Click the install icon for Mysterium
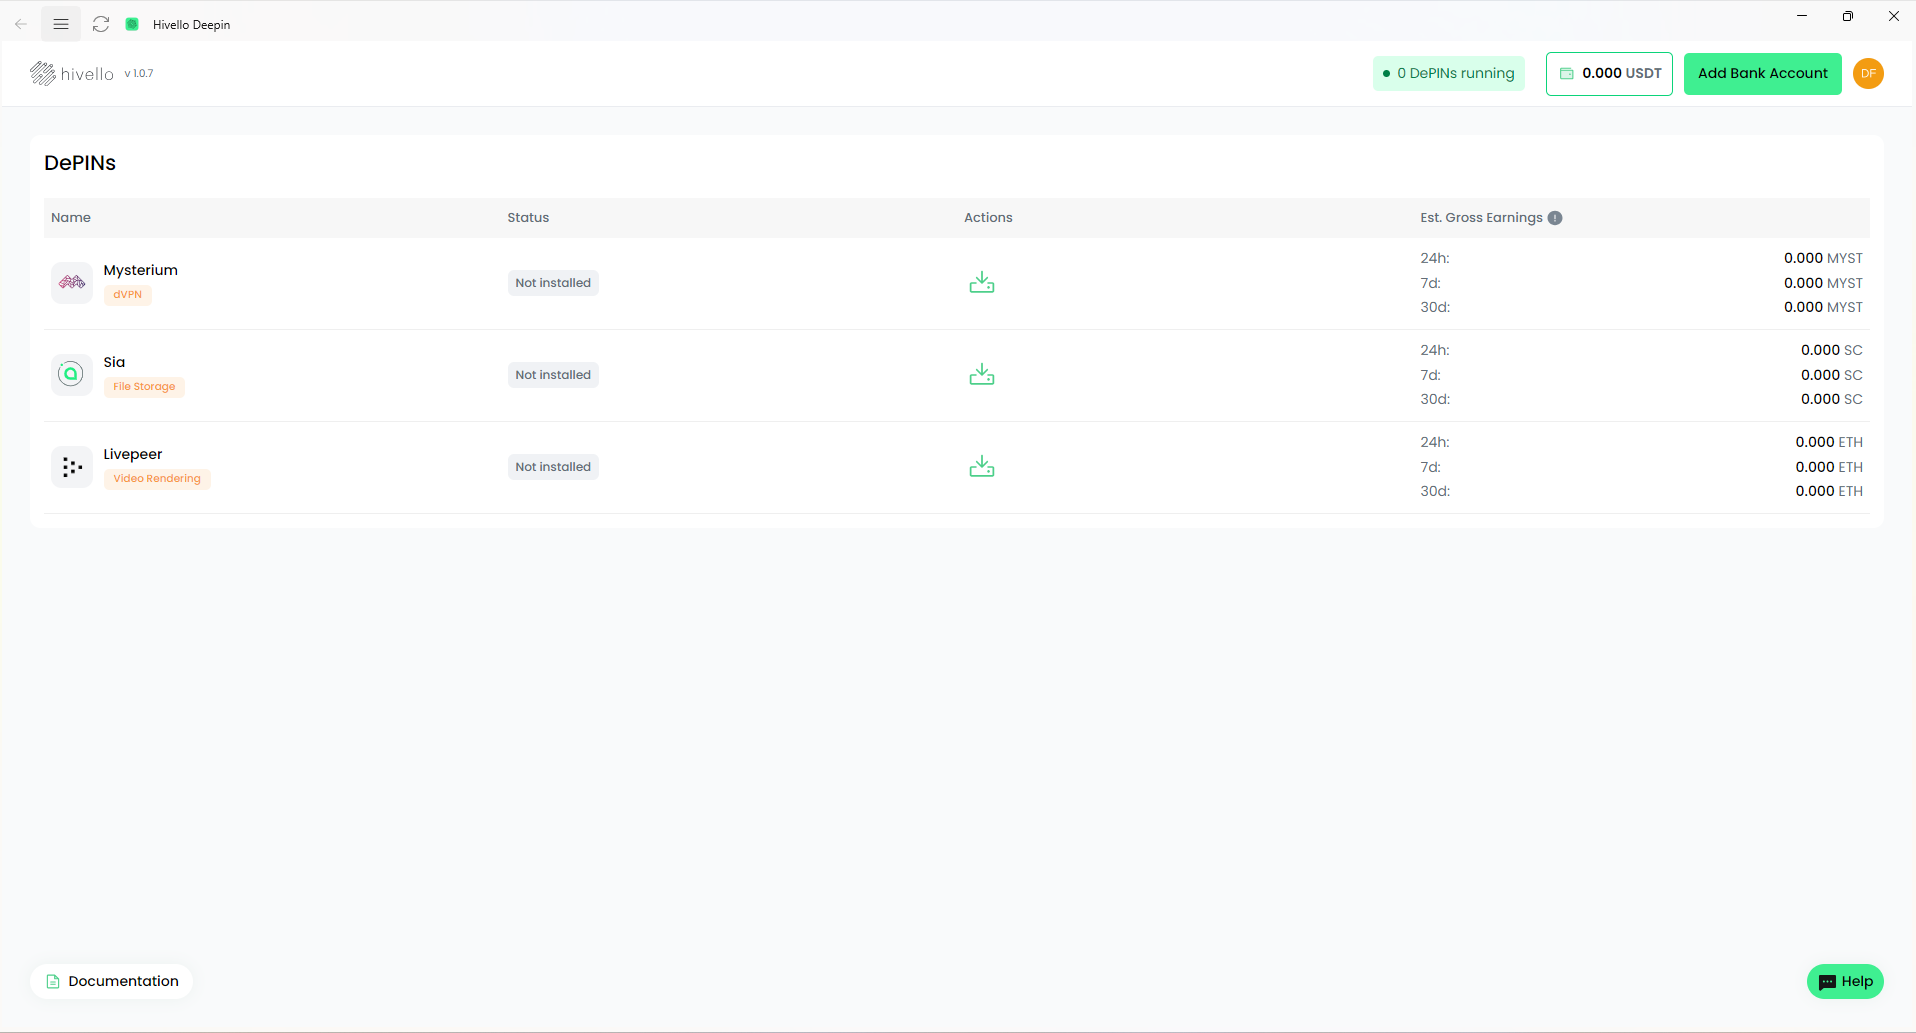The image size is (1916, 1033). 982,282
